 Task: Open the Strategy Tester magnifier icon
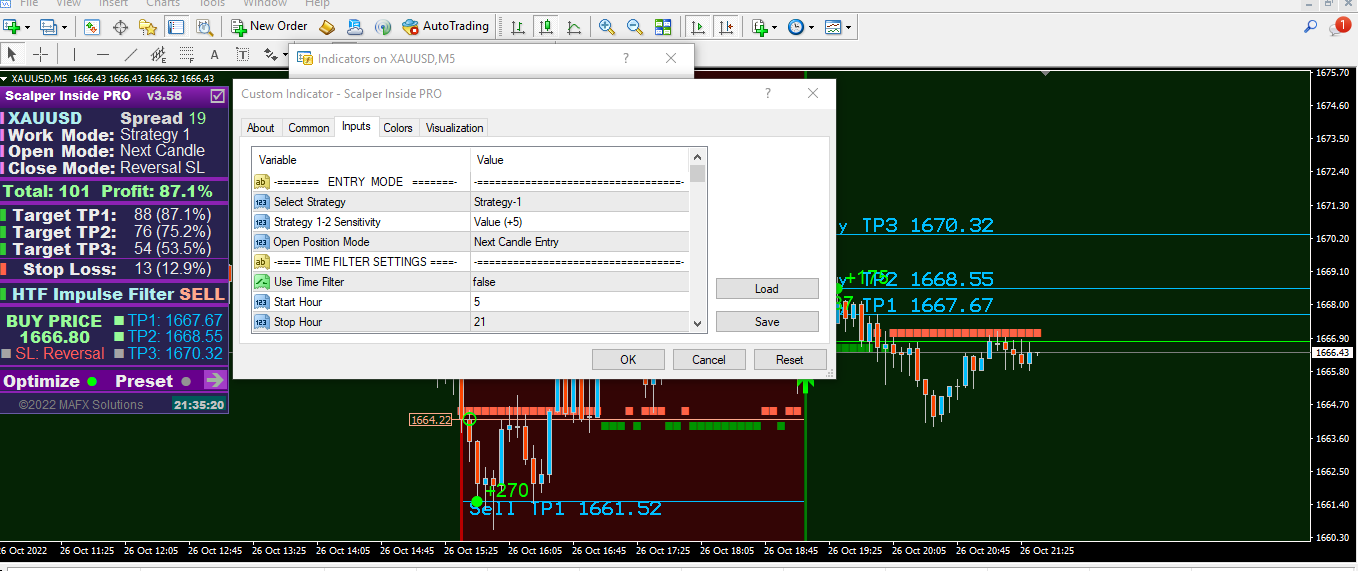(204, 27)
